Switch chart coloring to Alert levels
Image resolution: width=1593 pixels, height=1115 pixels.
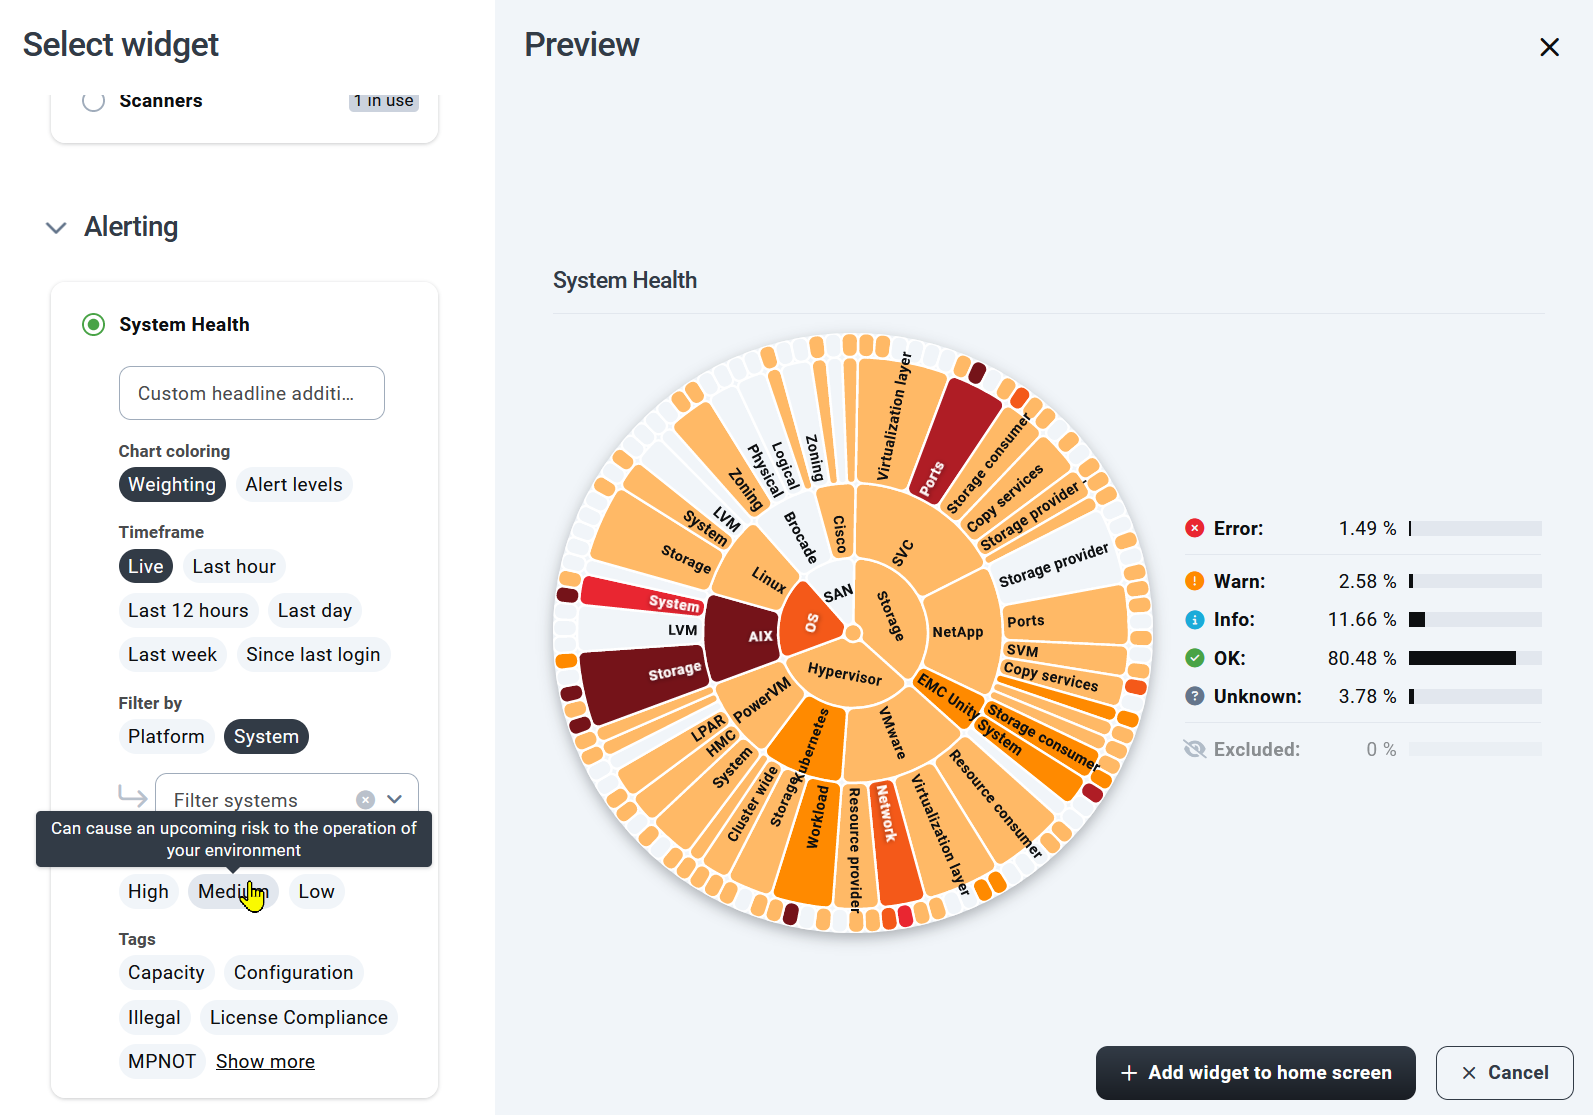tap(294, 485)
